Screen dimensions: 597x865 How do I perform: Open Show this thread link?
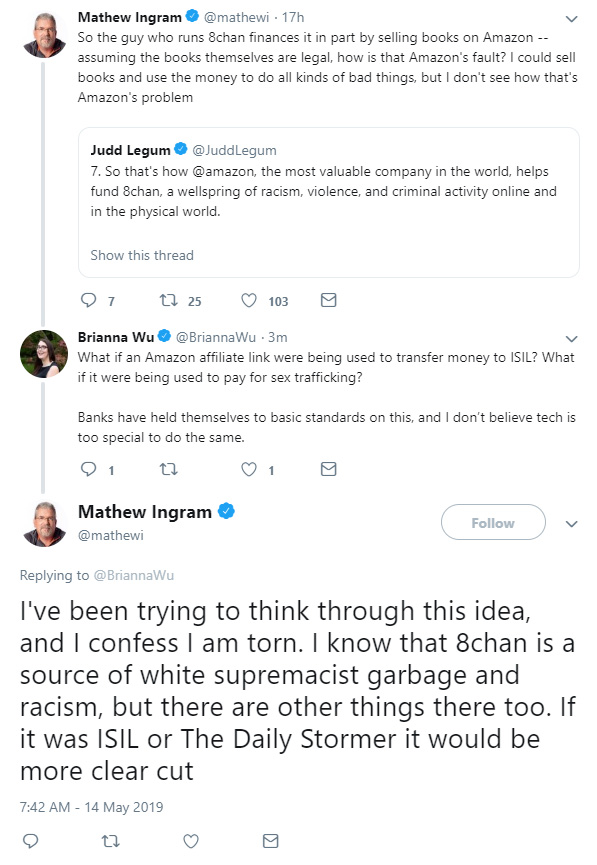tap(142, 255)
